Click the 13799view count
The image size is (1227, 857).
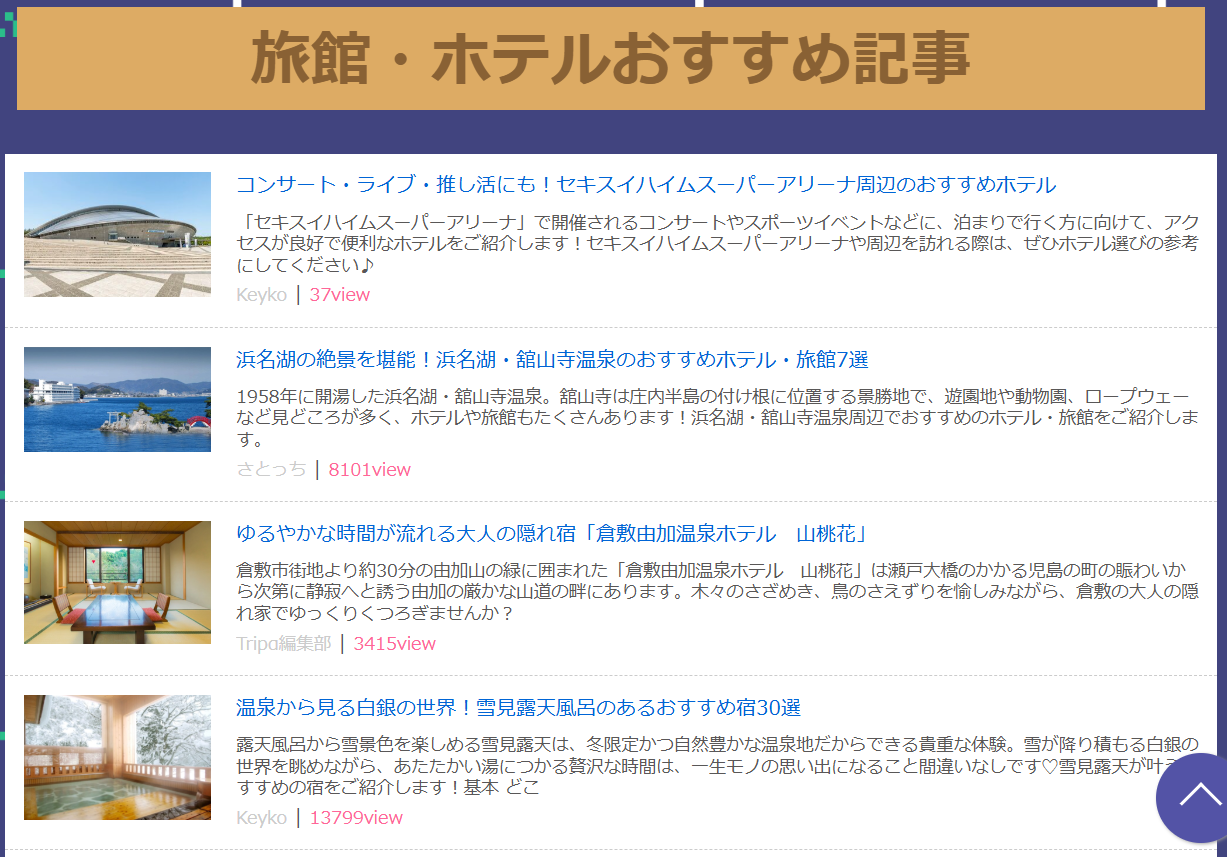point(356,818)
